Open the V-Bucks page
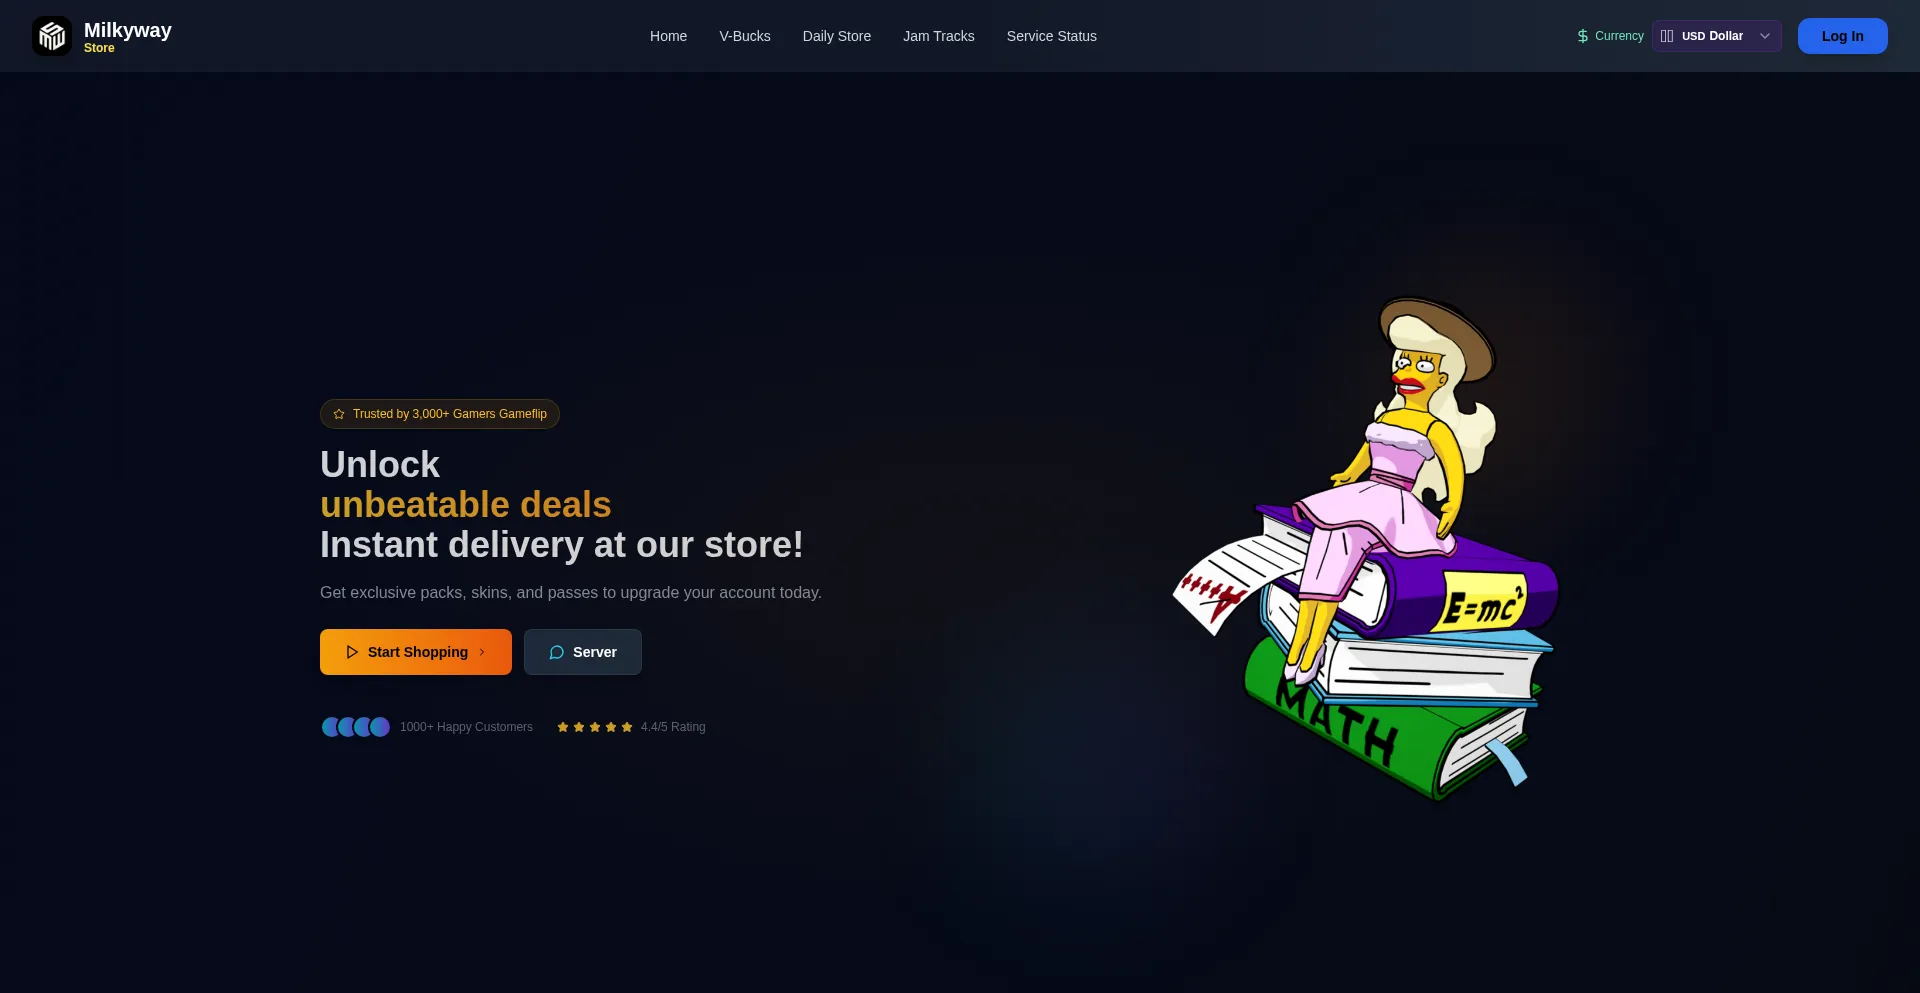 coord(745,36)
